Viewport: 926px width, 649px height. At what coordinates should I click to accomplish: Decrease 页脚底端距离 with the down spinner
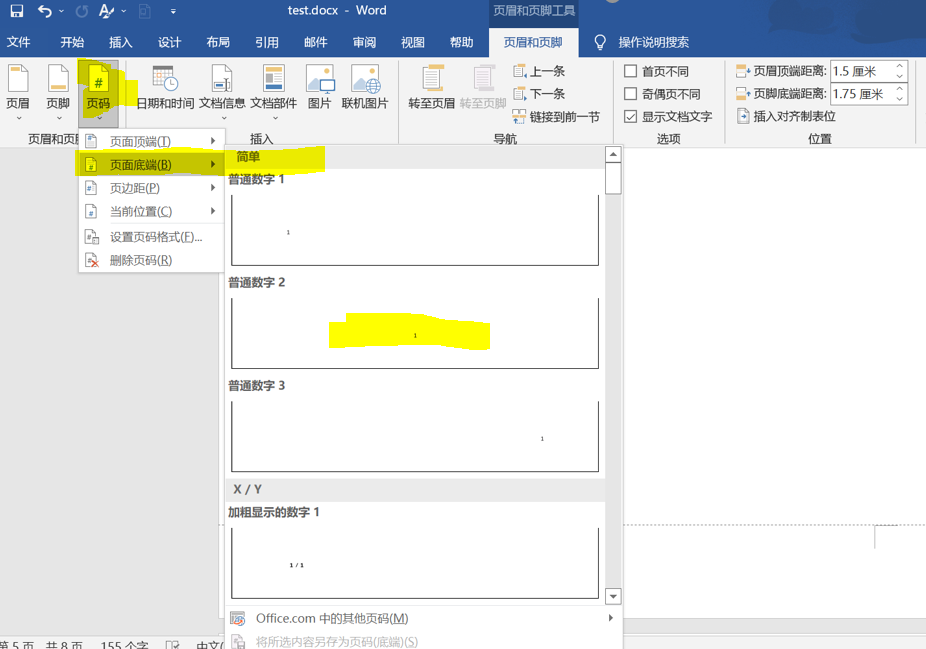(899, 99)
